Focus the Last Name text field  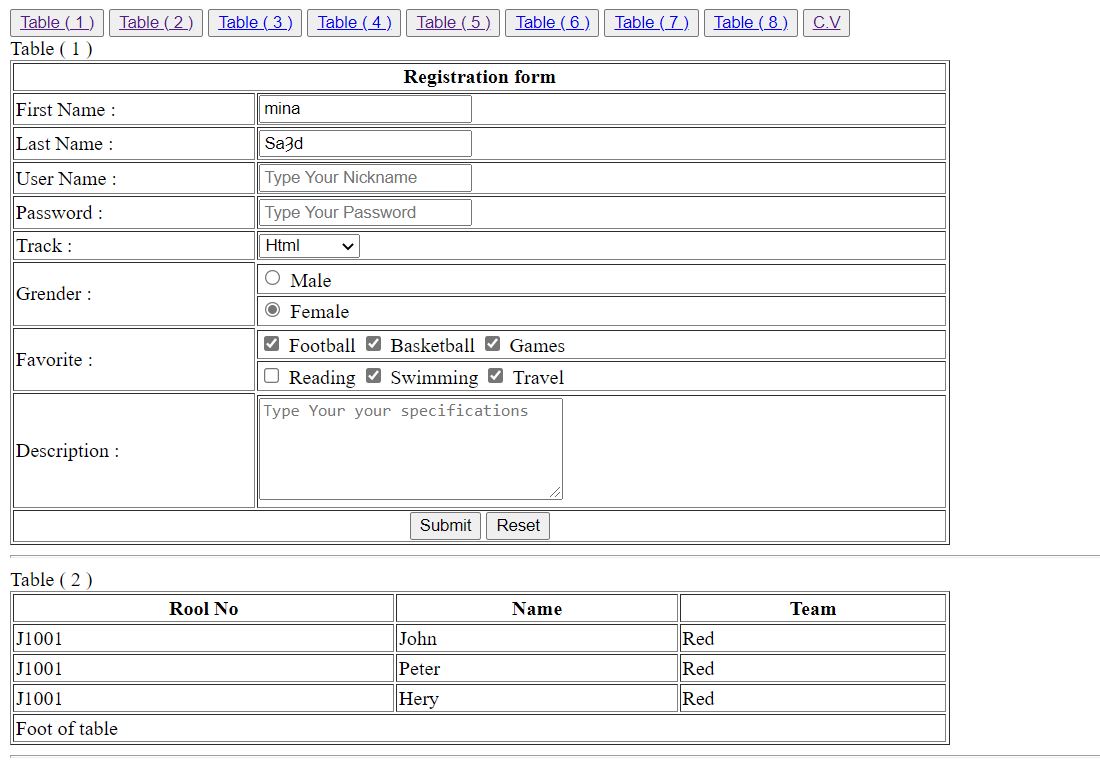(365, 143)
